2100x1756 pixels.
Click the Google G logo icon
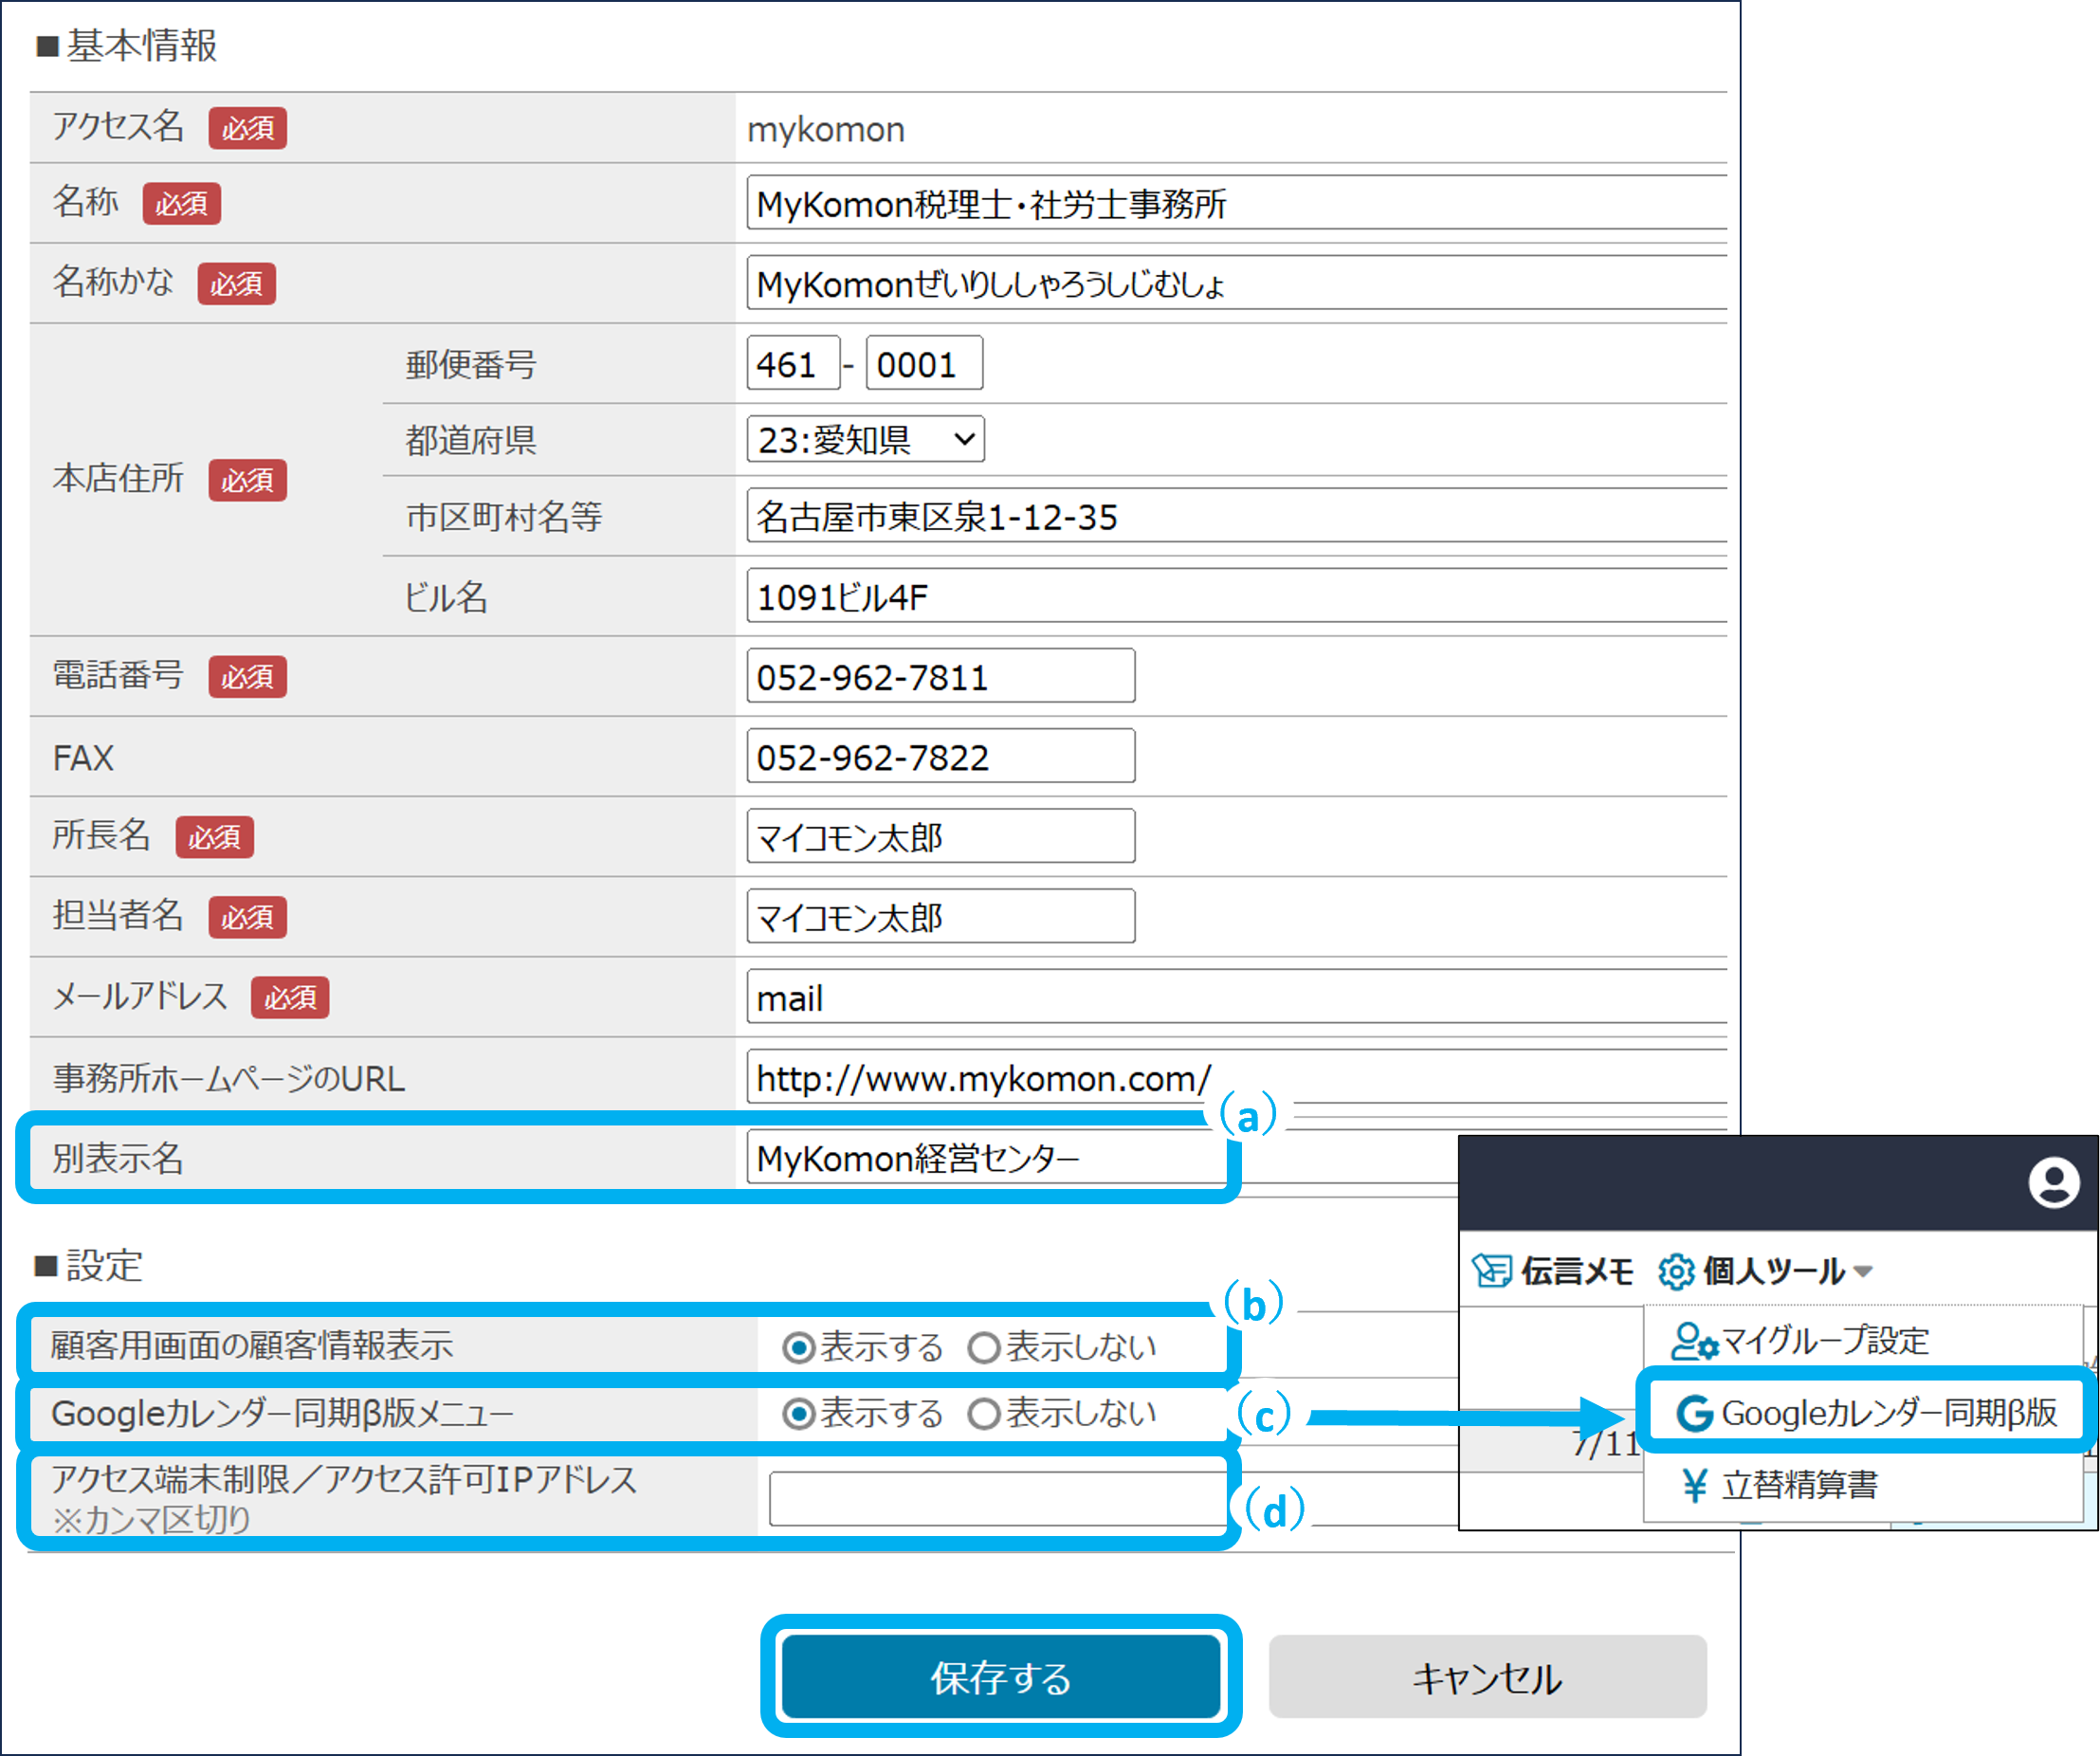click(1694, 1413)
